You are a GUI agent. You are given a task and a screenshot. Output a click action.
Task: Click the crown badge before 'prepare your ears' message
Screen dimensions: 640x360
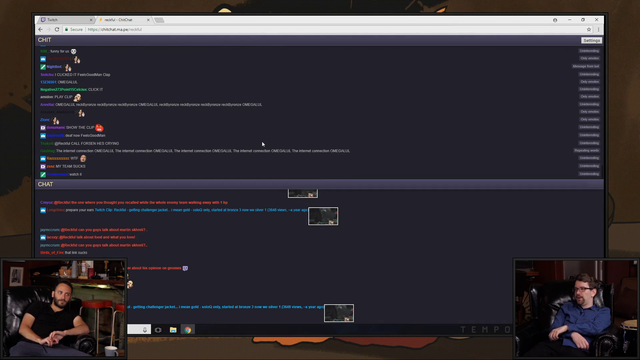(x=43, y=210)
